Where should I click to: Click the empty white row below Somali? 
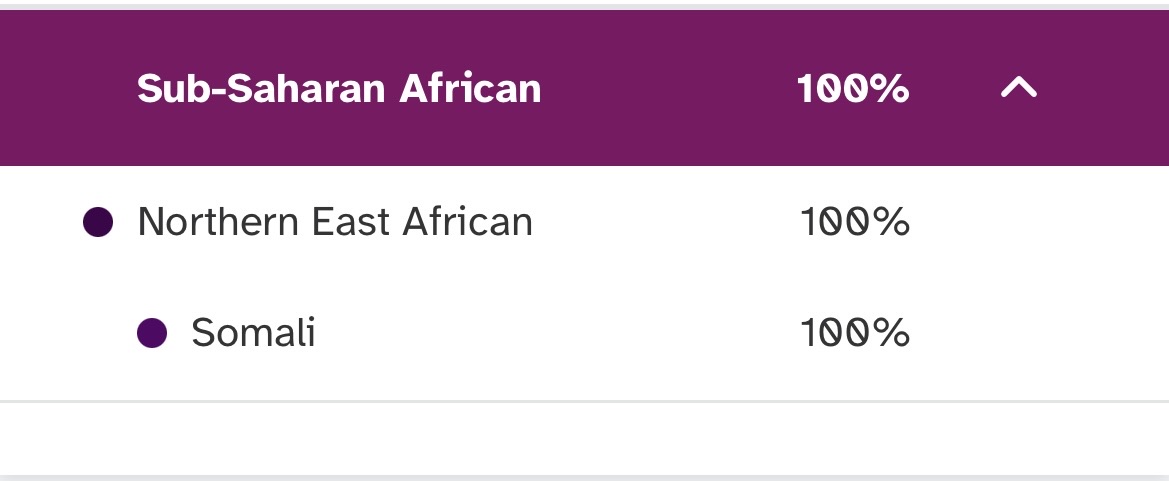tap(584, 438)
